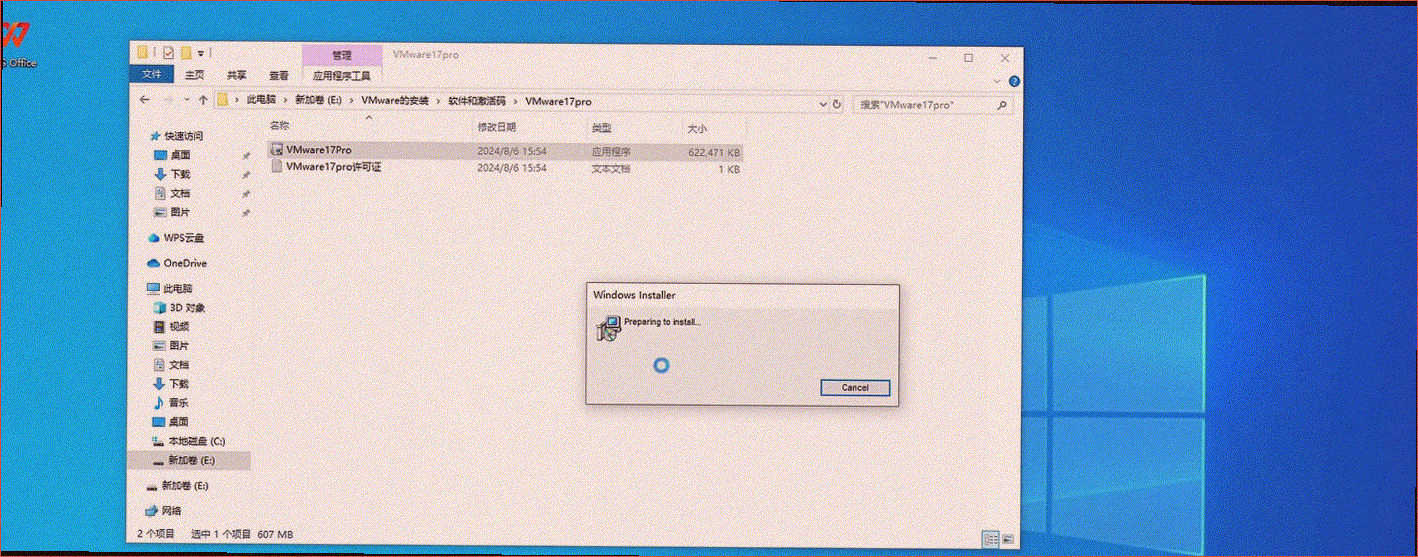Click the title bar folder icon
This screenshot has width=1418, height=557.
(x=144, y=52)
